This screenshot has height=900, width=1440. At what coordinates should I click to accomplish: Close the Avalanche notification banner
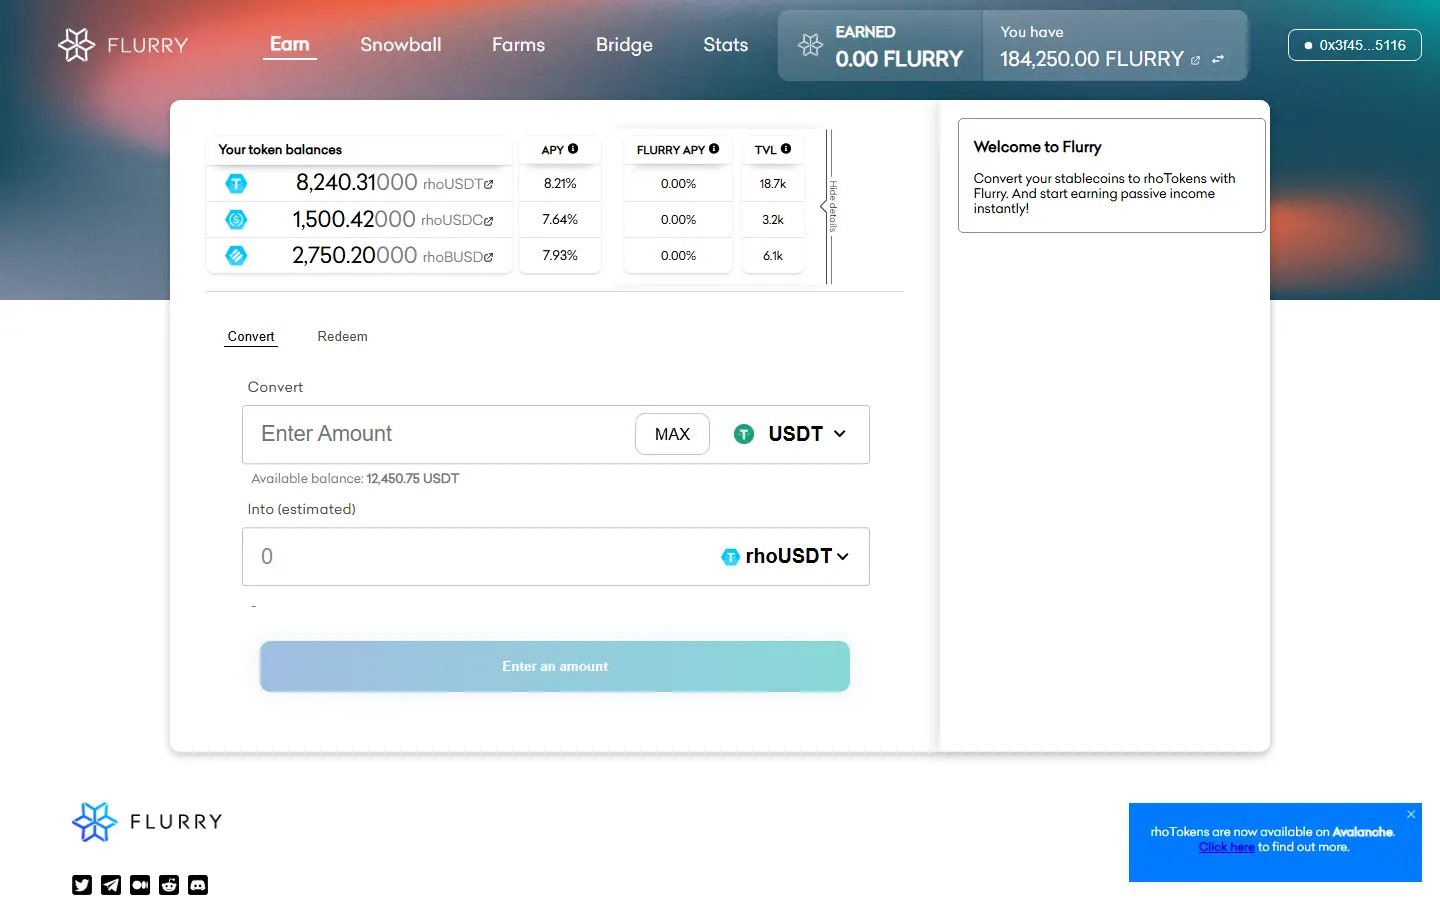(x=1411, y=814)
